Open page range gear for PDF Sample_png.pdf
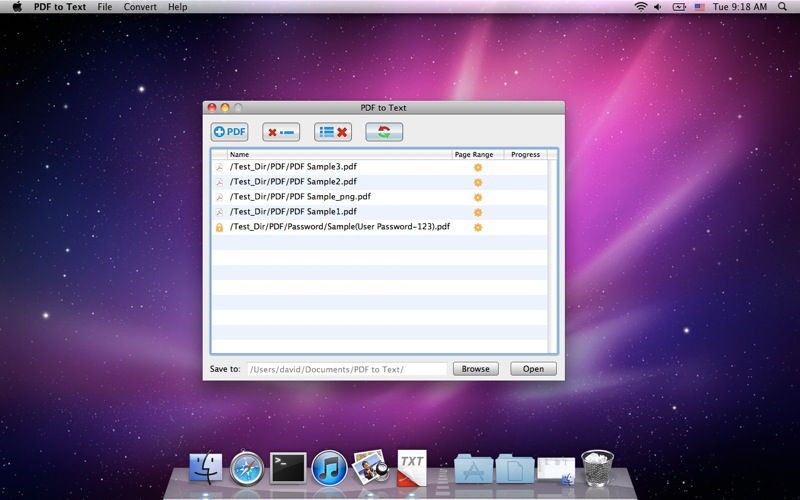The image size is (800, 500). [x=478, y=197]
